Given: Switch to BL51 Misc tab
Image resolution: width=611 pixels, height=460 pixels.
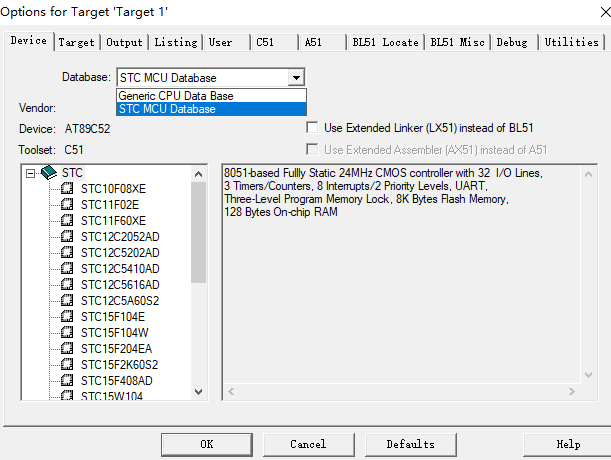Looking at the screenshot, I should [457, 42].
